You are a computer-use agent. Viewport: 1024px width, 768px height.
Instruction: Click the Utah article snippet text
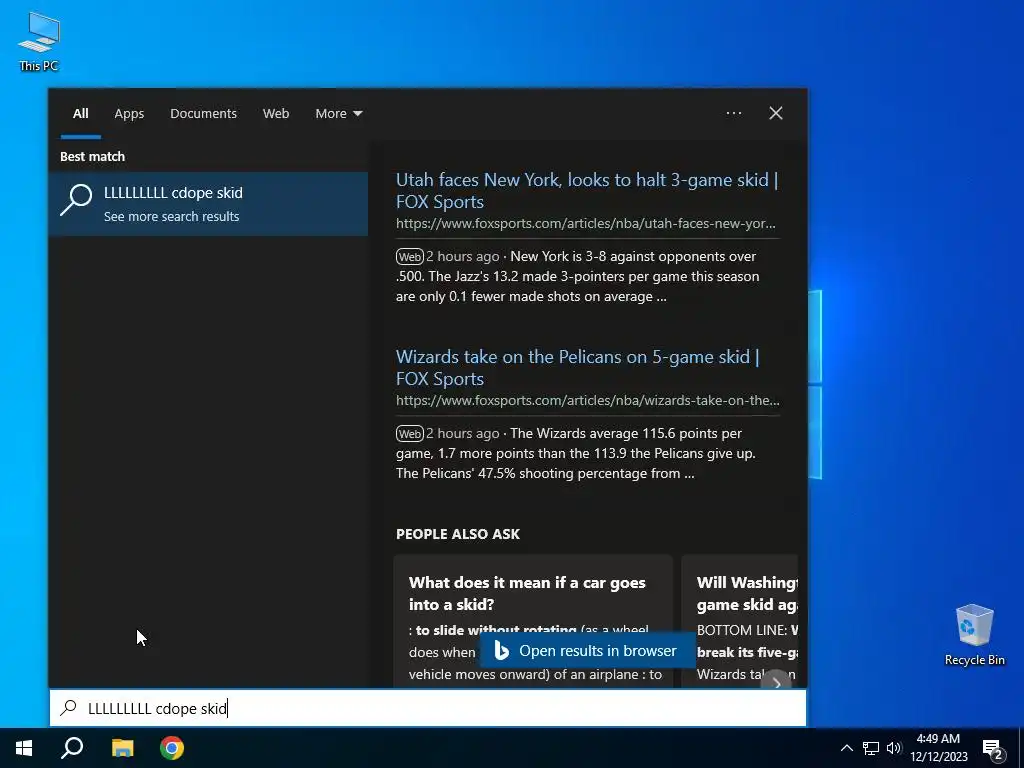[578, 276]
